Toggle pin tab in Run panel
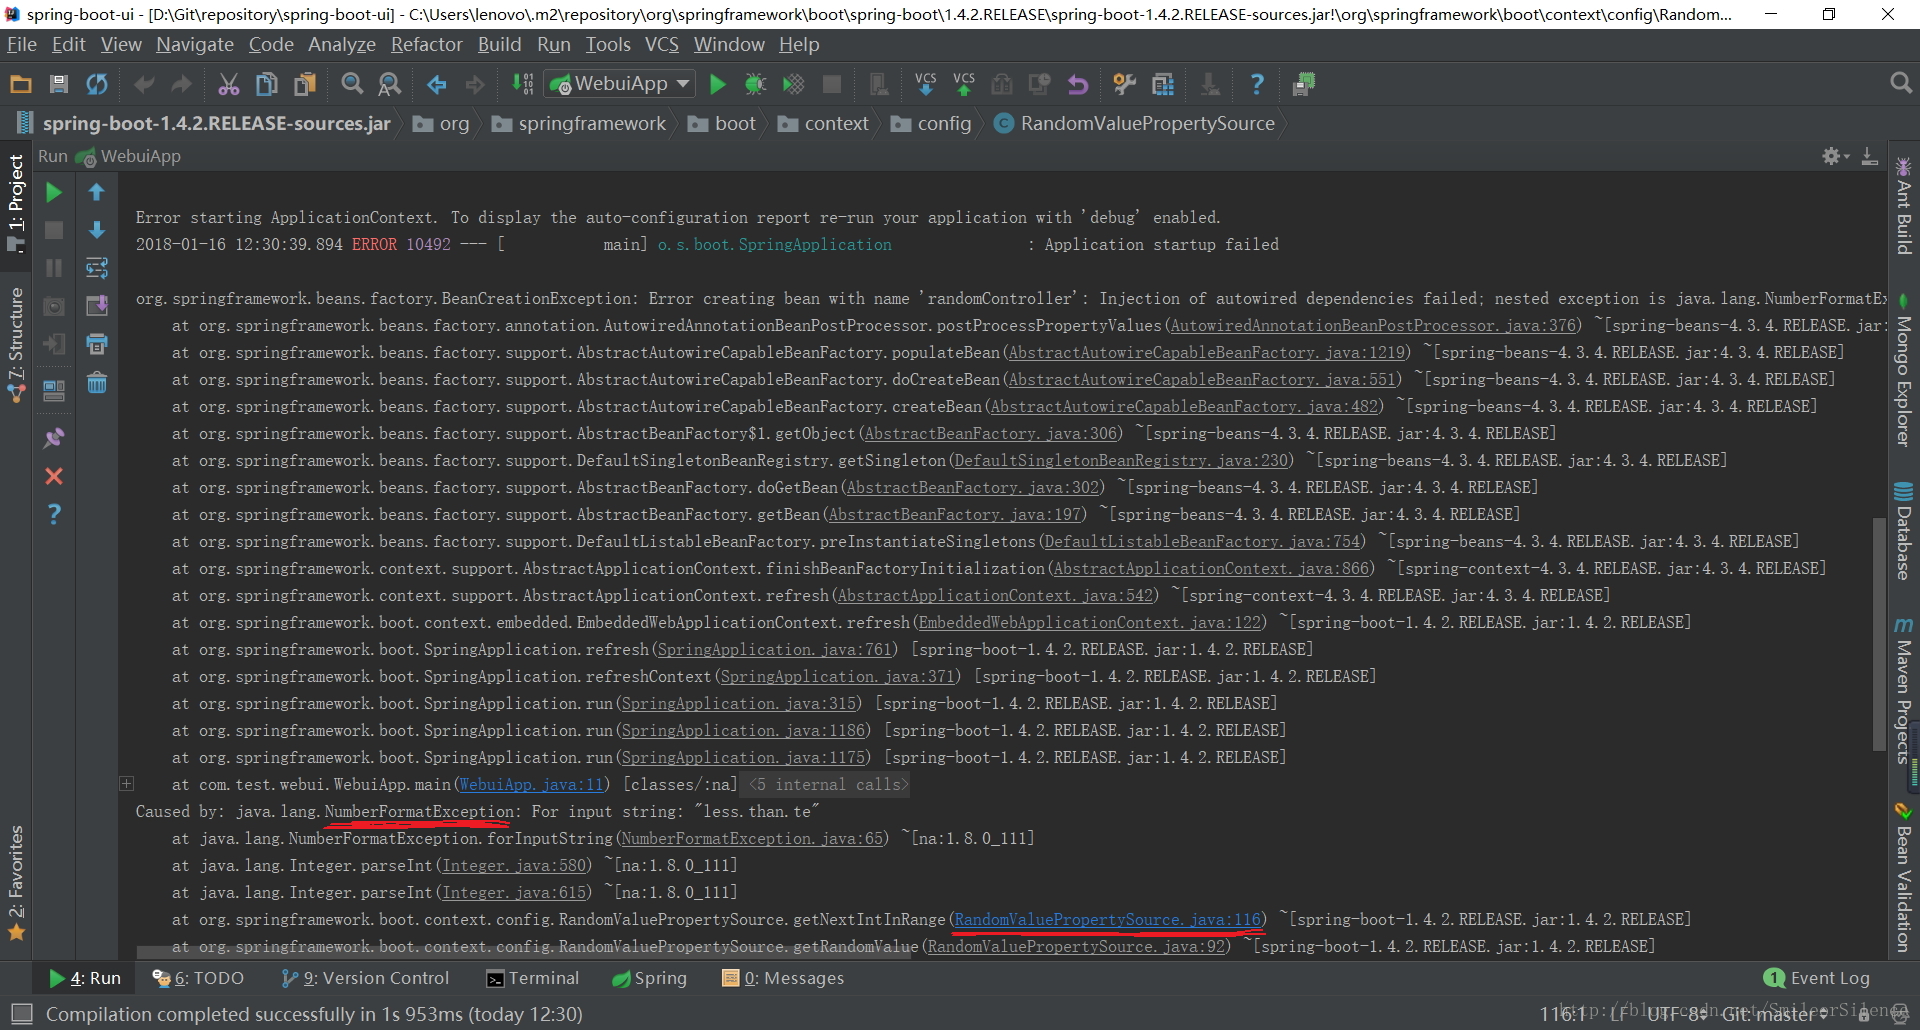 point(54,438)
